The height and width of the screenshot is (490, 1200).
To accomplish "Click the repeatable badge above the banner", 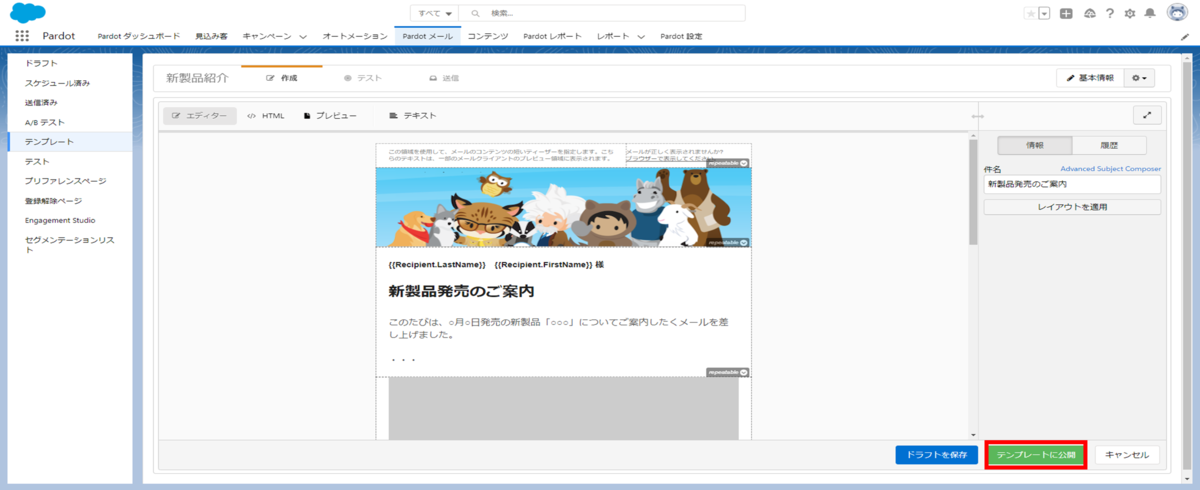I will [x=728, y=162].
